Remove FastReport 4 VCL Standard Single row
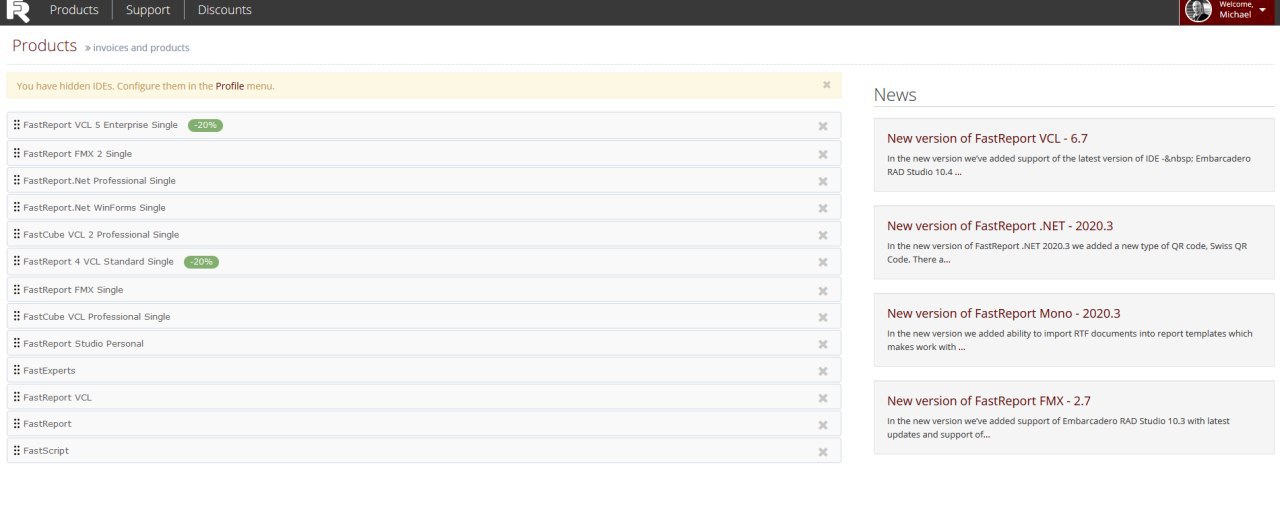 click(x=823, y=263)
